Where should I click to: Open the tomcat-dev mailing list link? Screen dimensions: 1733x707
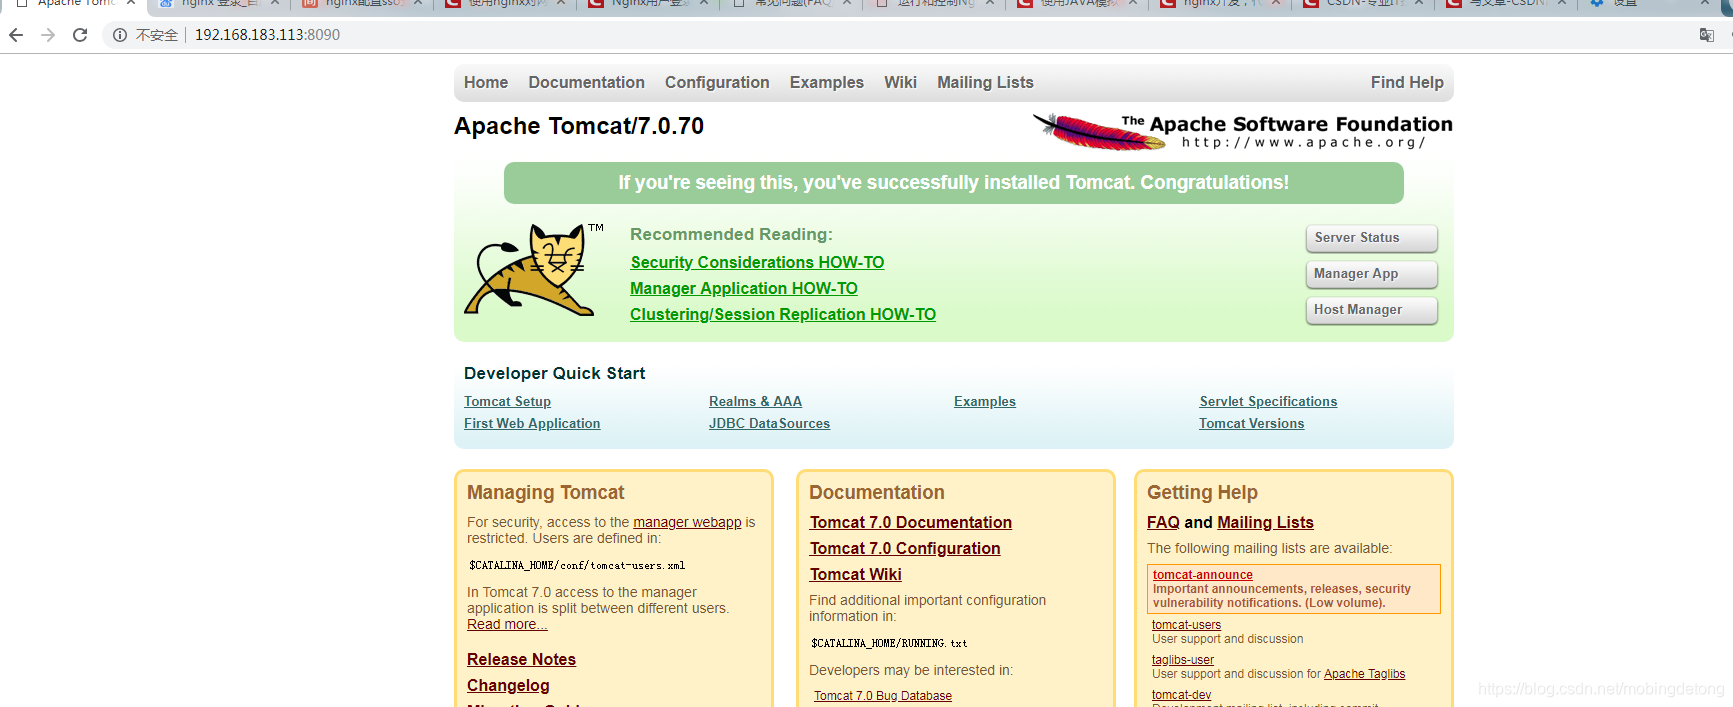point(1181,695)
